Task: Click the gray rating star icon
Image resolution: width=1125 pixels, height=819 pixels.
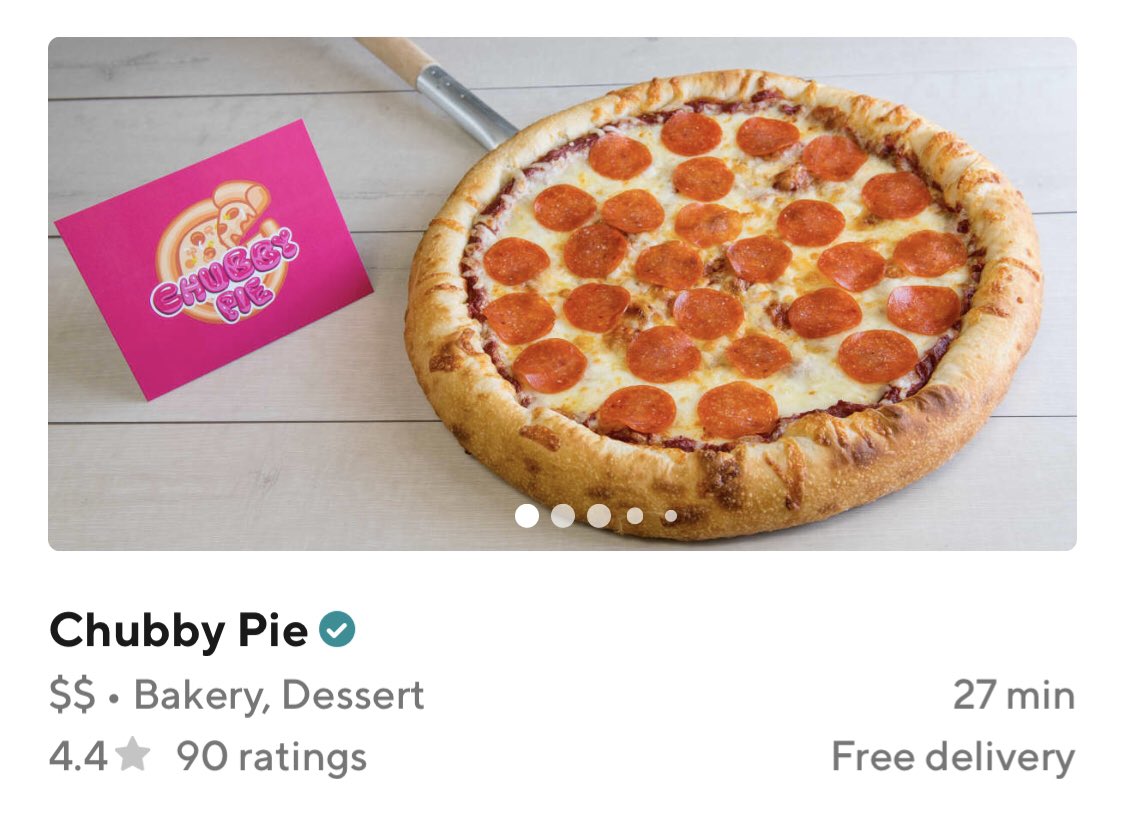Action: point(133,755)
